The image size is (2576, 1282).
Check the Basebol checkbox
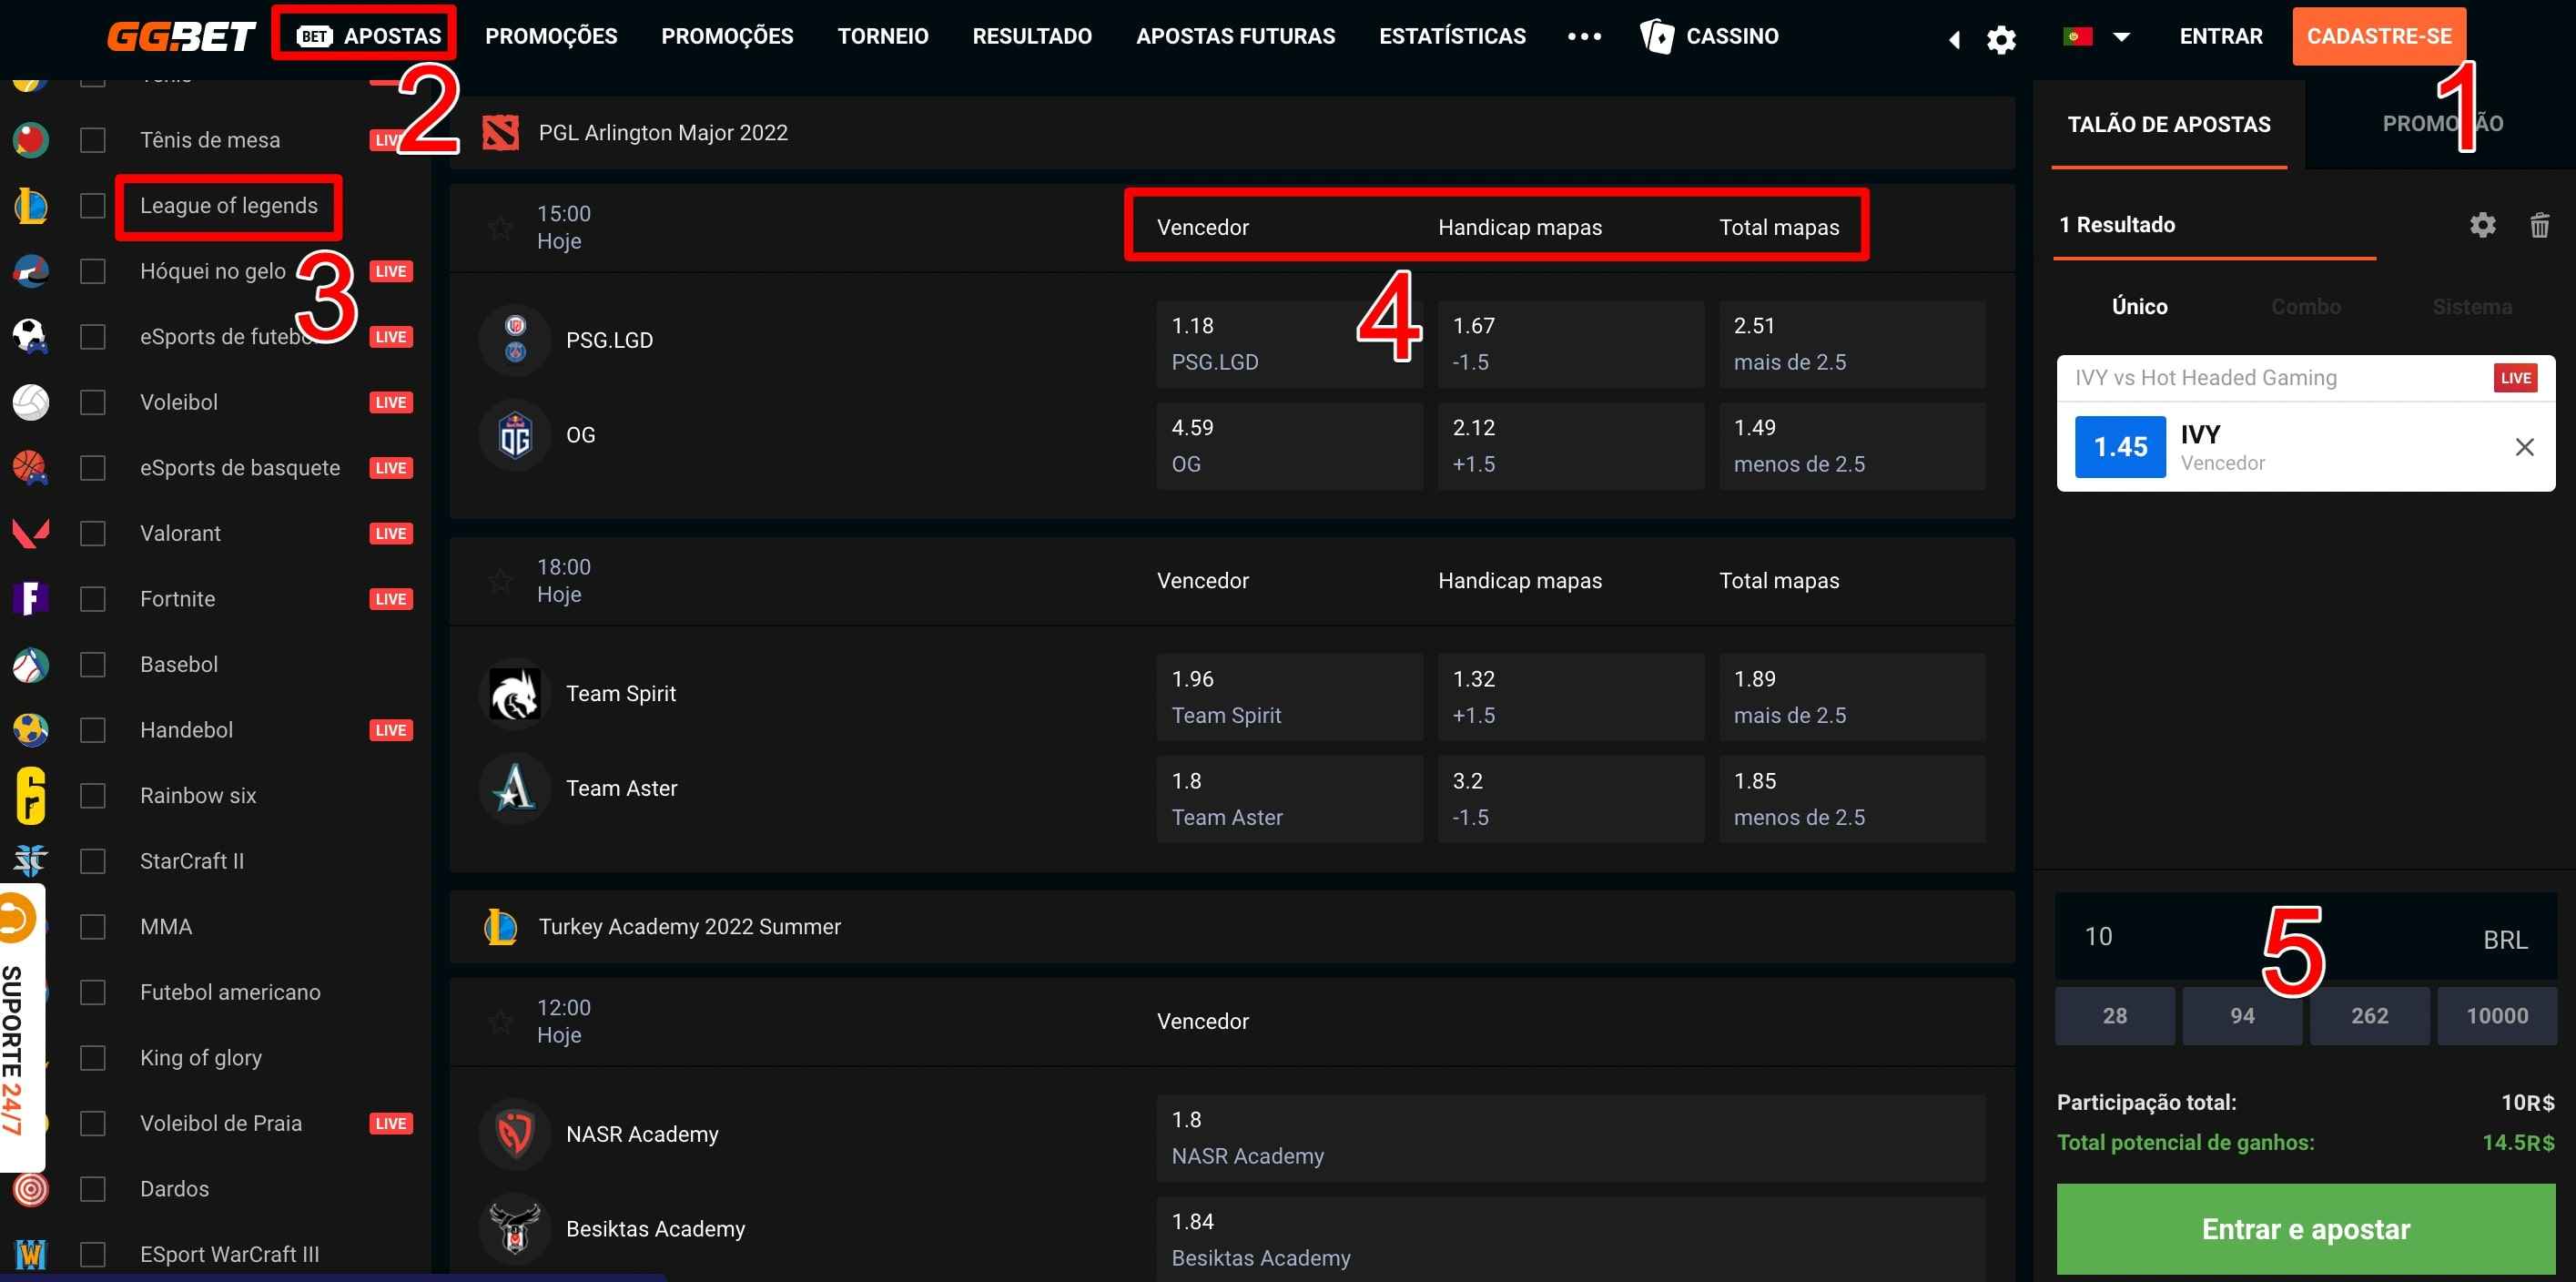(92, 664)
